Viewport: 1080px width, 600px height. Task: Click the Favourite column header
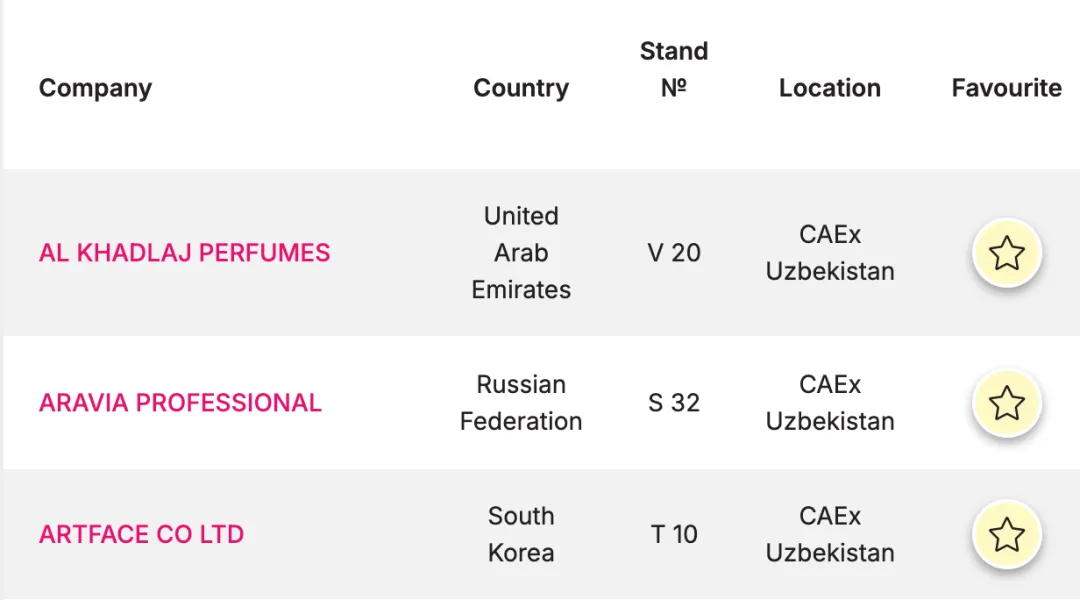click(x=1006, y=88)
